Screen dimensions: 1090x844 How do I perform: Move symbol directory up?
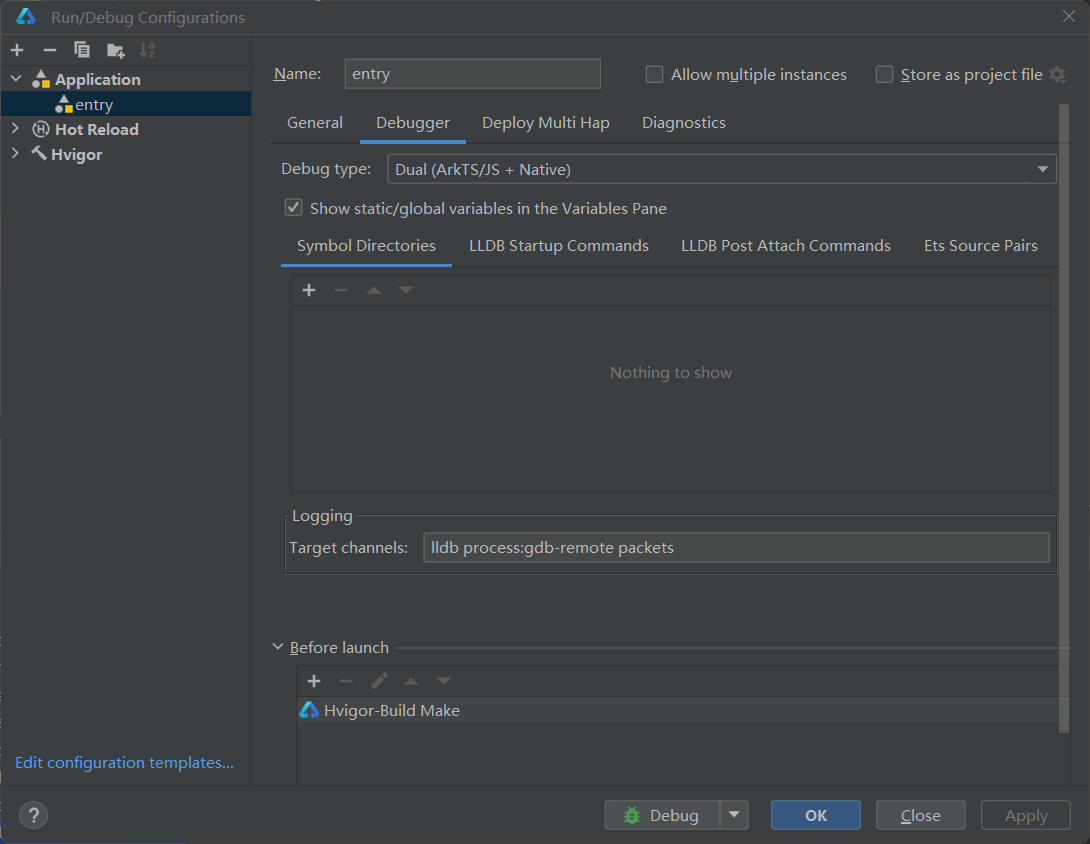tap(374, 290)
